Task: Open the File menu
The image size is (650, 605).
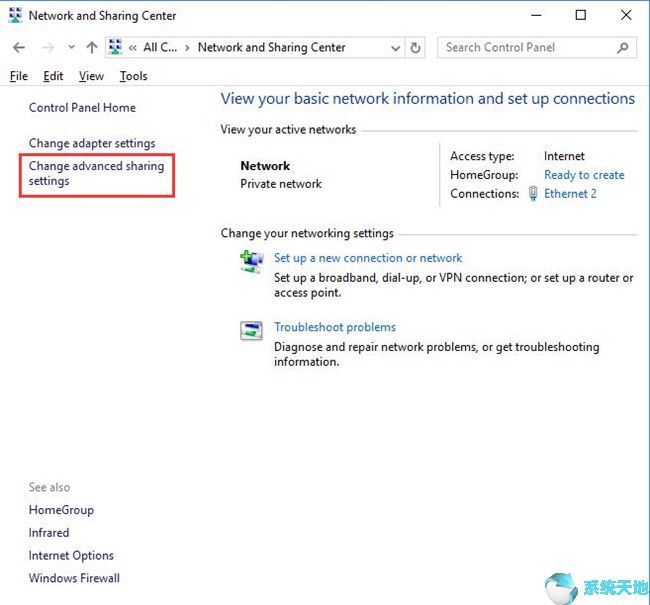Action: [x=19, y=76]
